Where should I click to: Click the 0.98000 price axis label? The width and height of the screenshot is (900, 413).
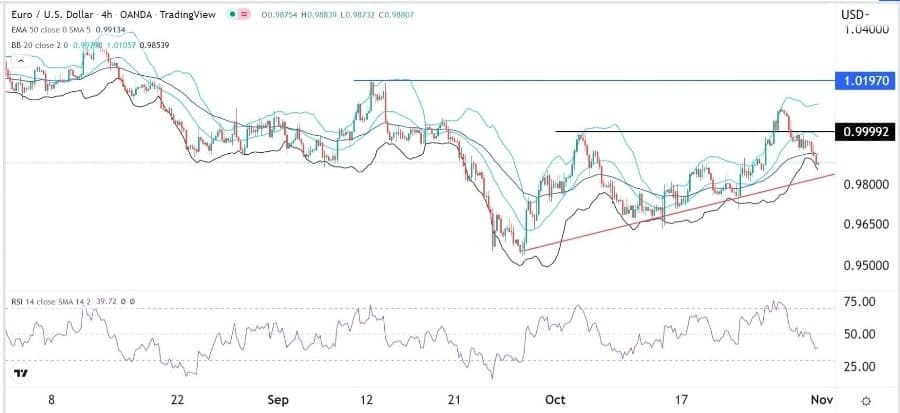coord(864,185)
